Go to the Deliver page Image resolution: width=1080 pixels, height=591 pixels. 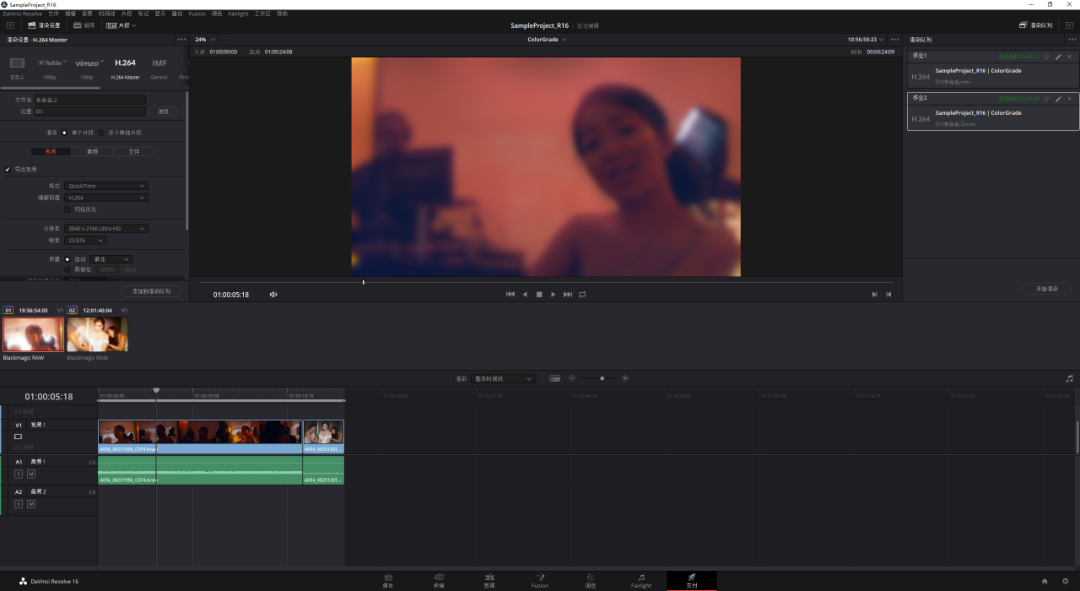click(x=692, y=581)
